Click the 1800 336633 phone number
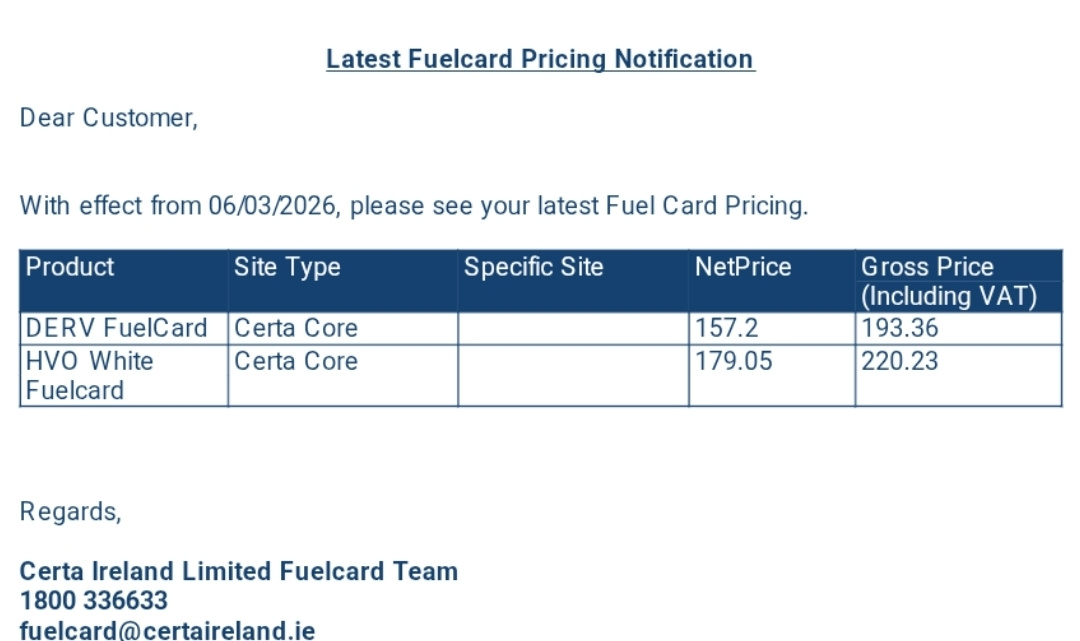1080x641 pixels. (x=94, y=600)
